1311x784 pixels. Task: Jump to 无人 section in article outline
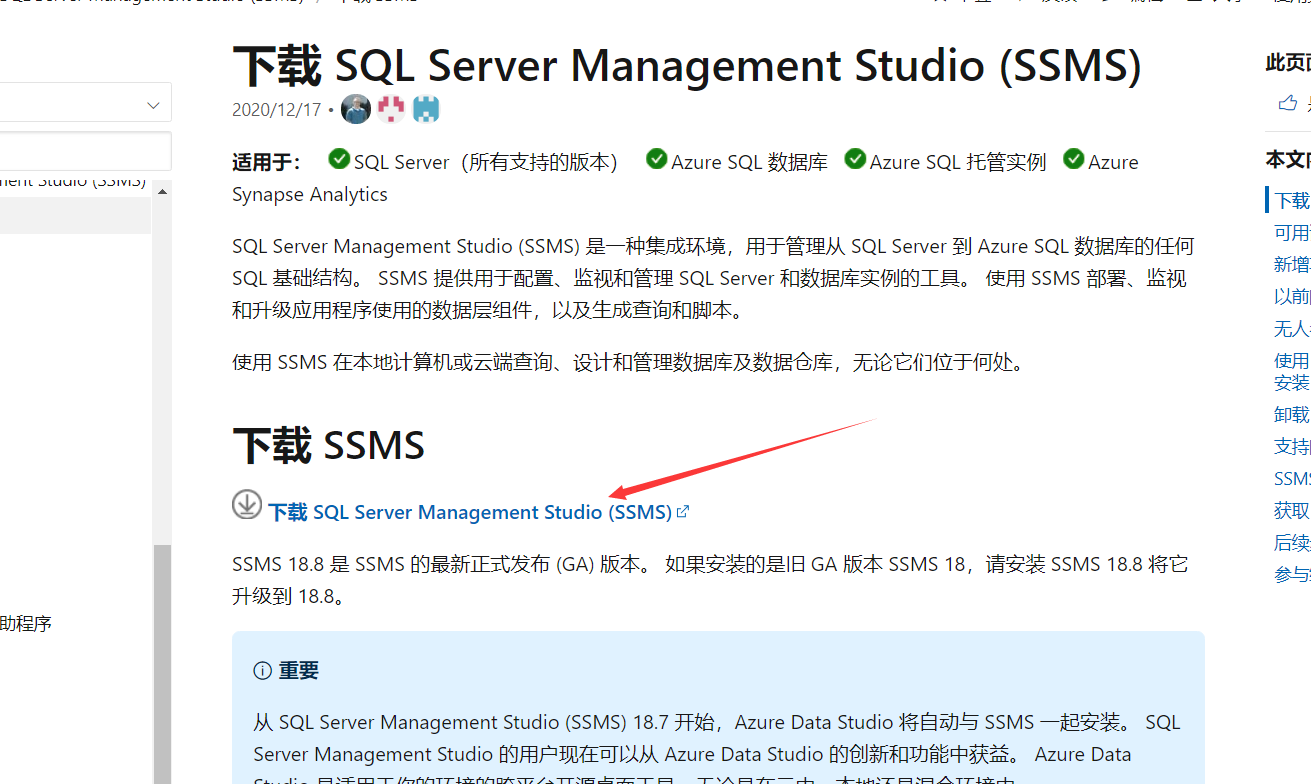point(1292,329)
